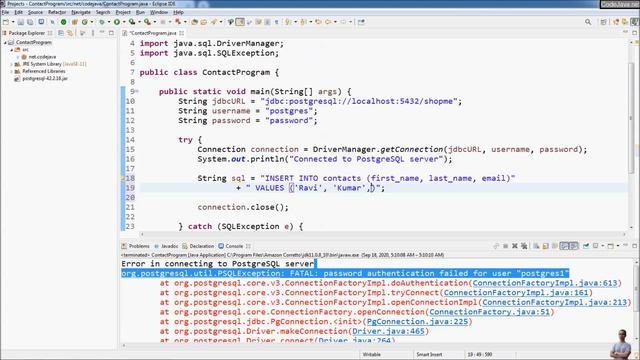Toggle Show Console on Standard Error
Image resolution: width=640 pixels, height=360 pixels.
[x=574, y=246]
